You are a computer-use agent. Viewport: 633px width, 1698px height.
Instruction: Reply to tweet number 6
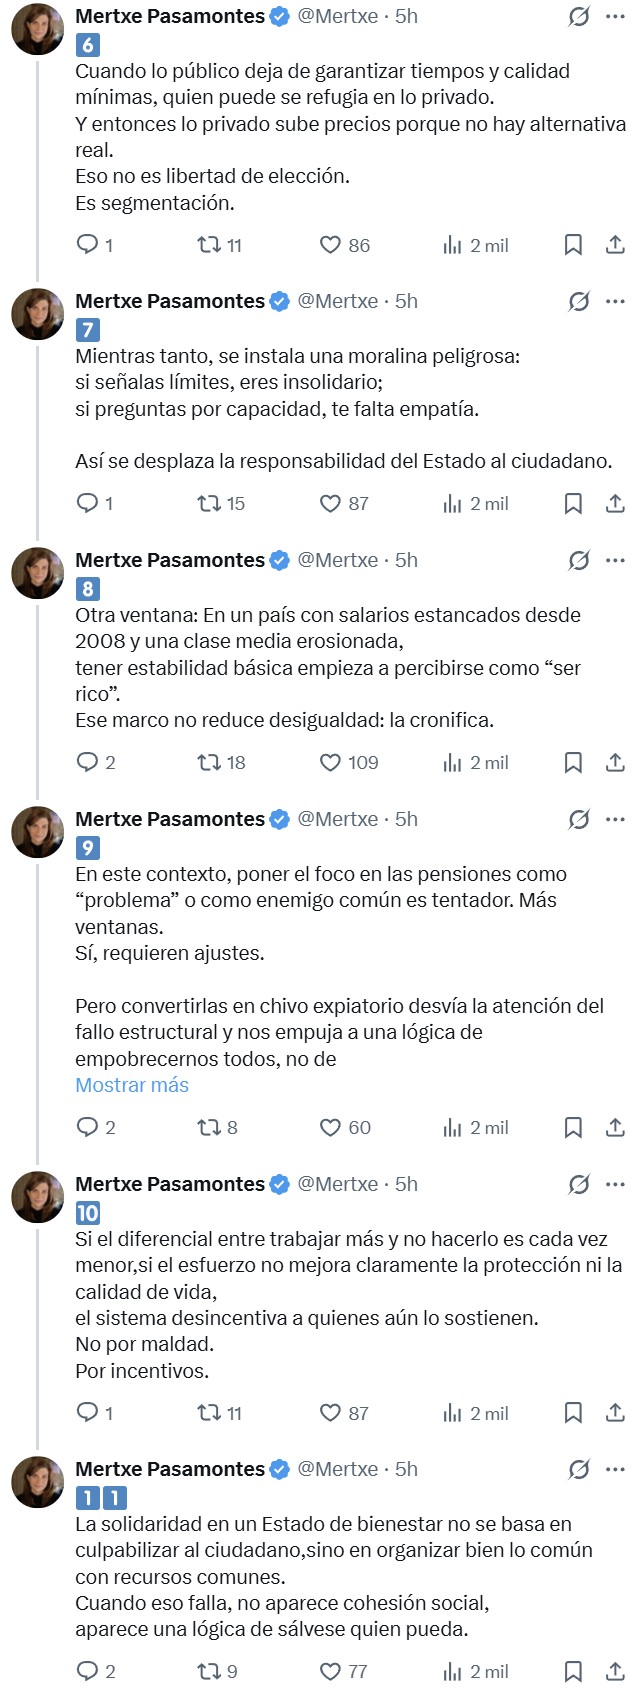(x=90, y=245)
